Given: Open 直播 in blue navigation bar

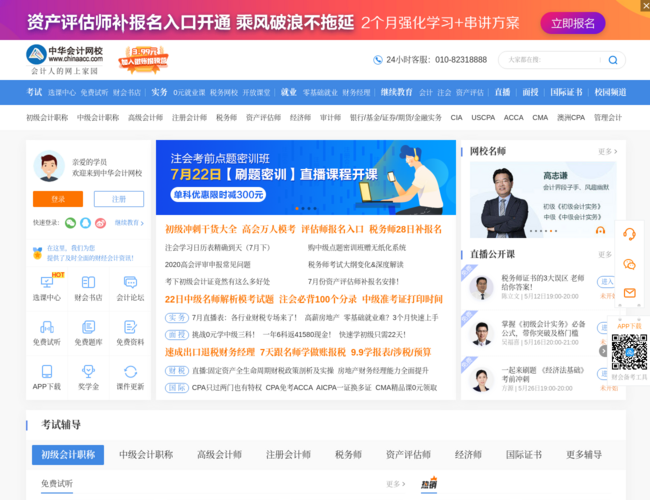Looking at the screenshot, I should pos(502,92).
